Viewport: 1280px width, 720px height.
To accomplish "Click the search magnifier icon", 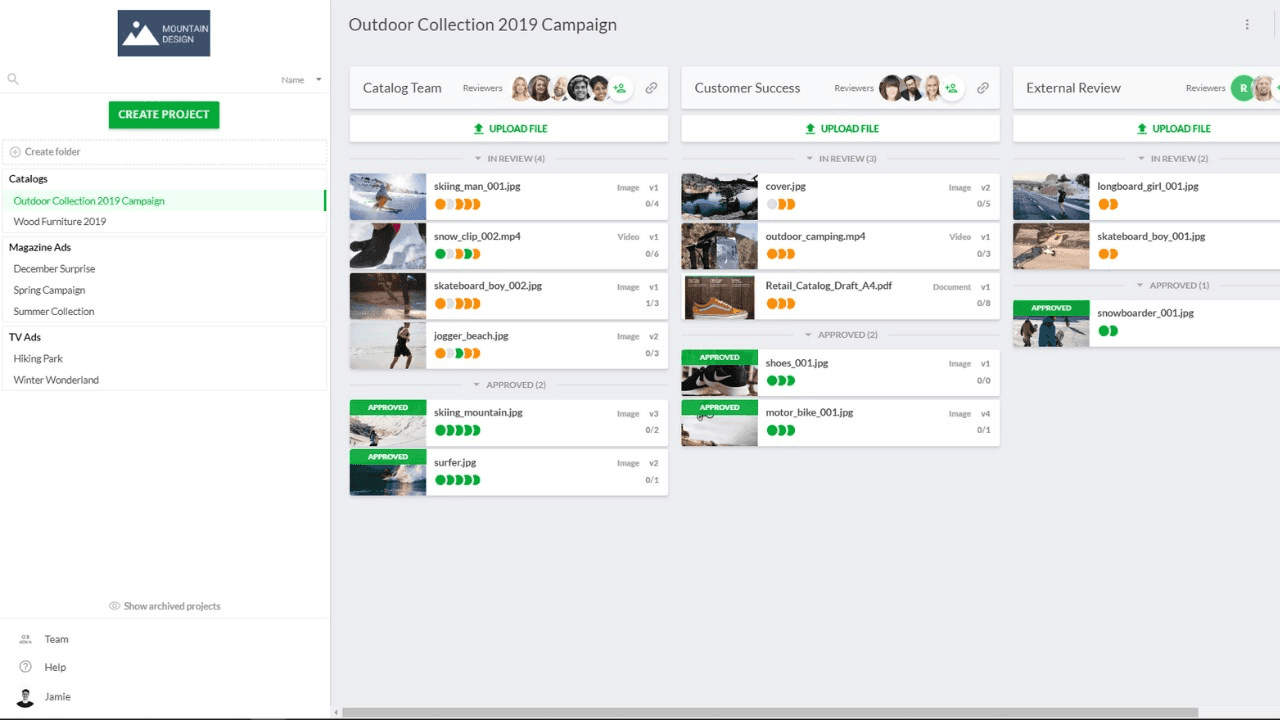I will [13, 79].
